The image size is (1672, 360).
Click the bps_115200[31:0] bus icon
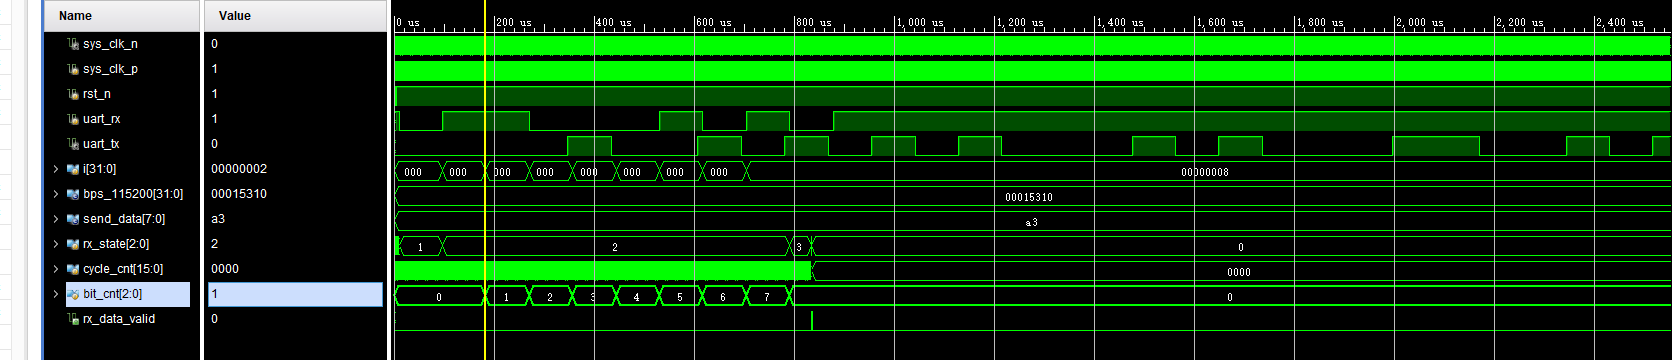[x=73, y=194]
